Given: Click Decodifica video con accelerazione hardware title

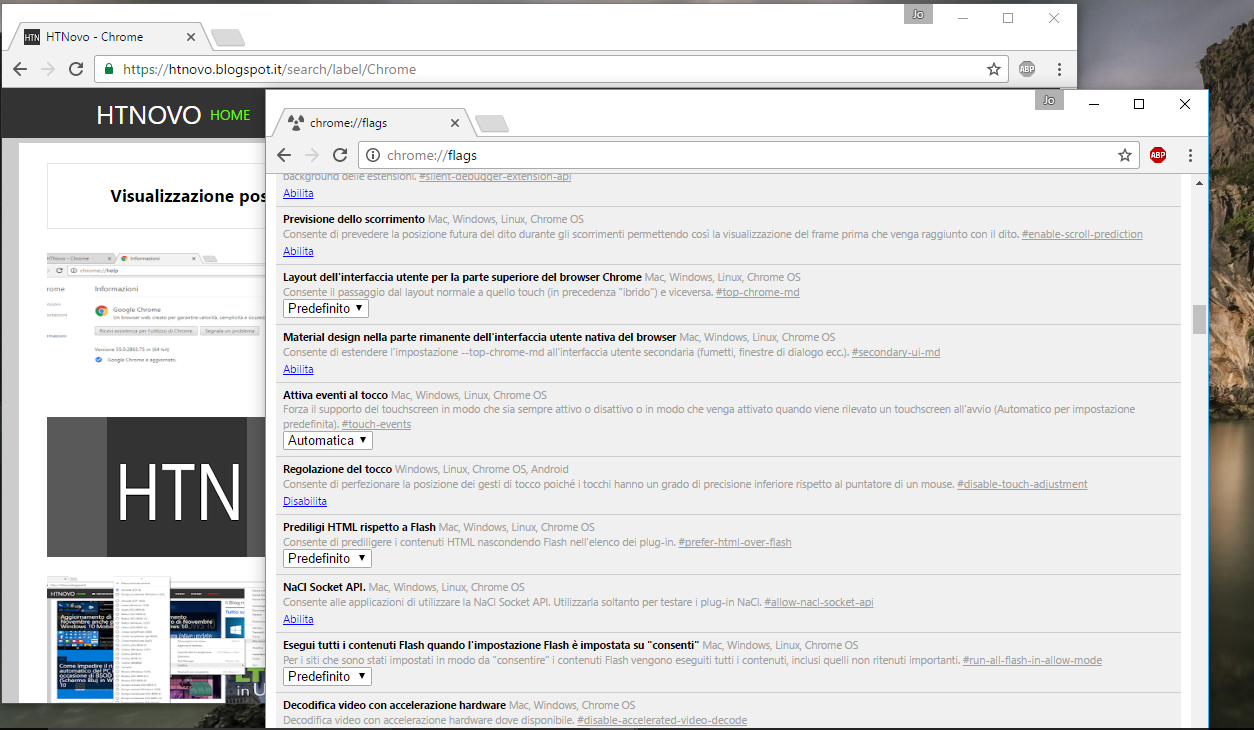Looking at the screenshot, I should [394, 705].
